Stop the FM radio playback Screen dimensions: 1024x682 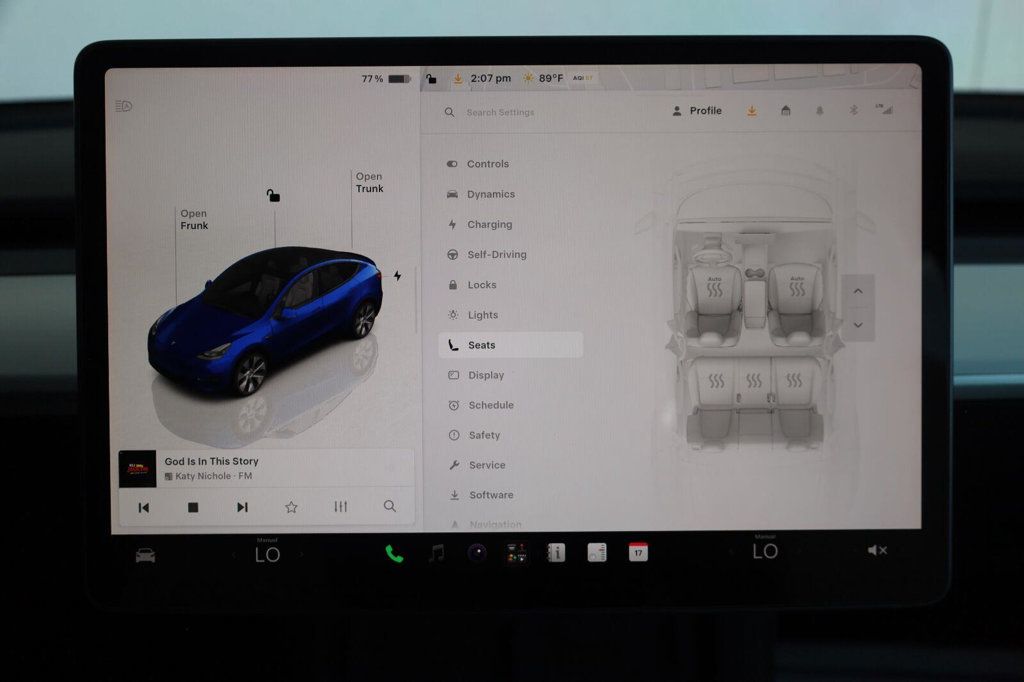point(193,507)
